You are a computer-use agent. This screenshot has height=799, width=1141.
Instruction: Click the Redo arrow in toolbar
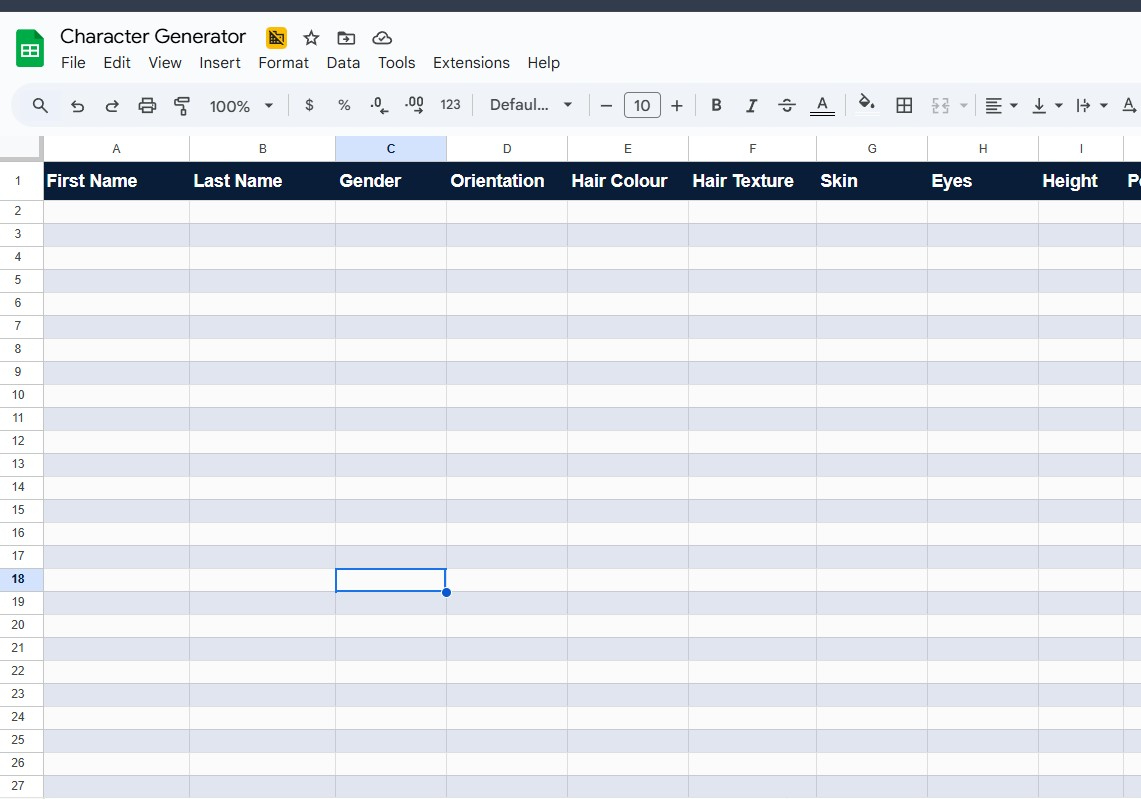[x=112, y=105]
